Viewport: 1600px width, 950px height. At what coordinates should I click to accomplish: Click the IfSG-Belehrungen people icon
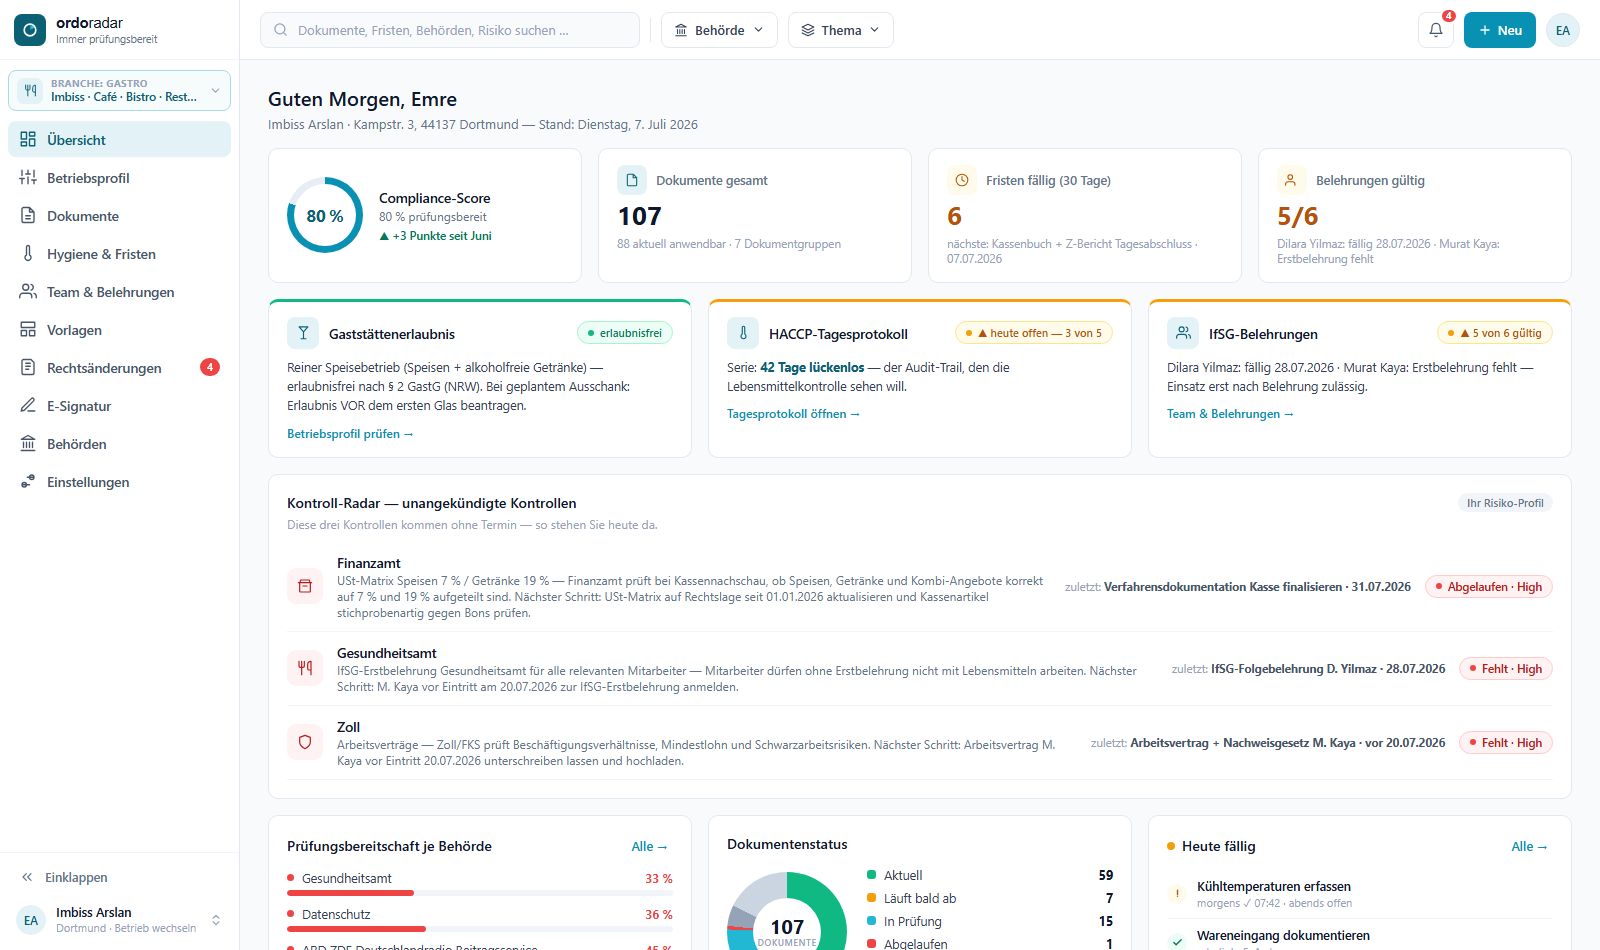[x=1183, y=333]
